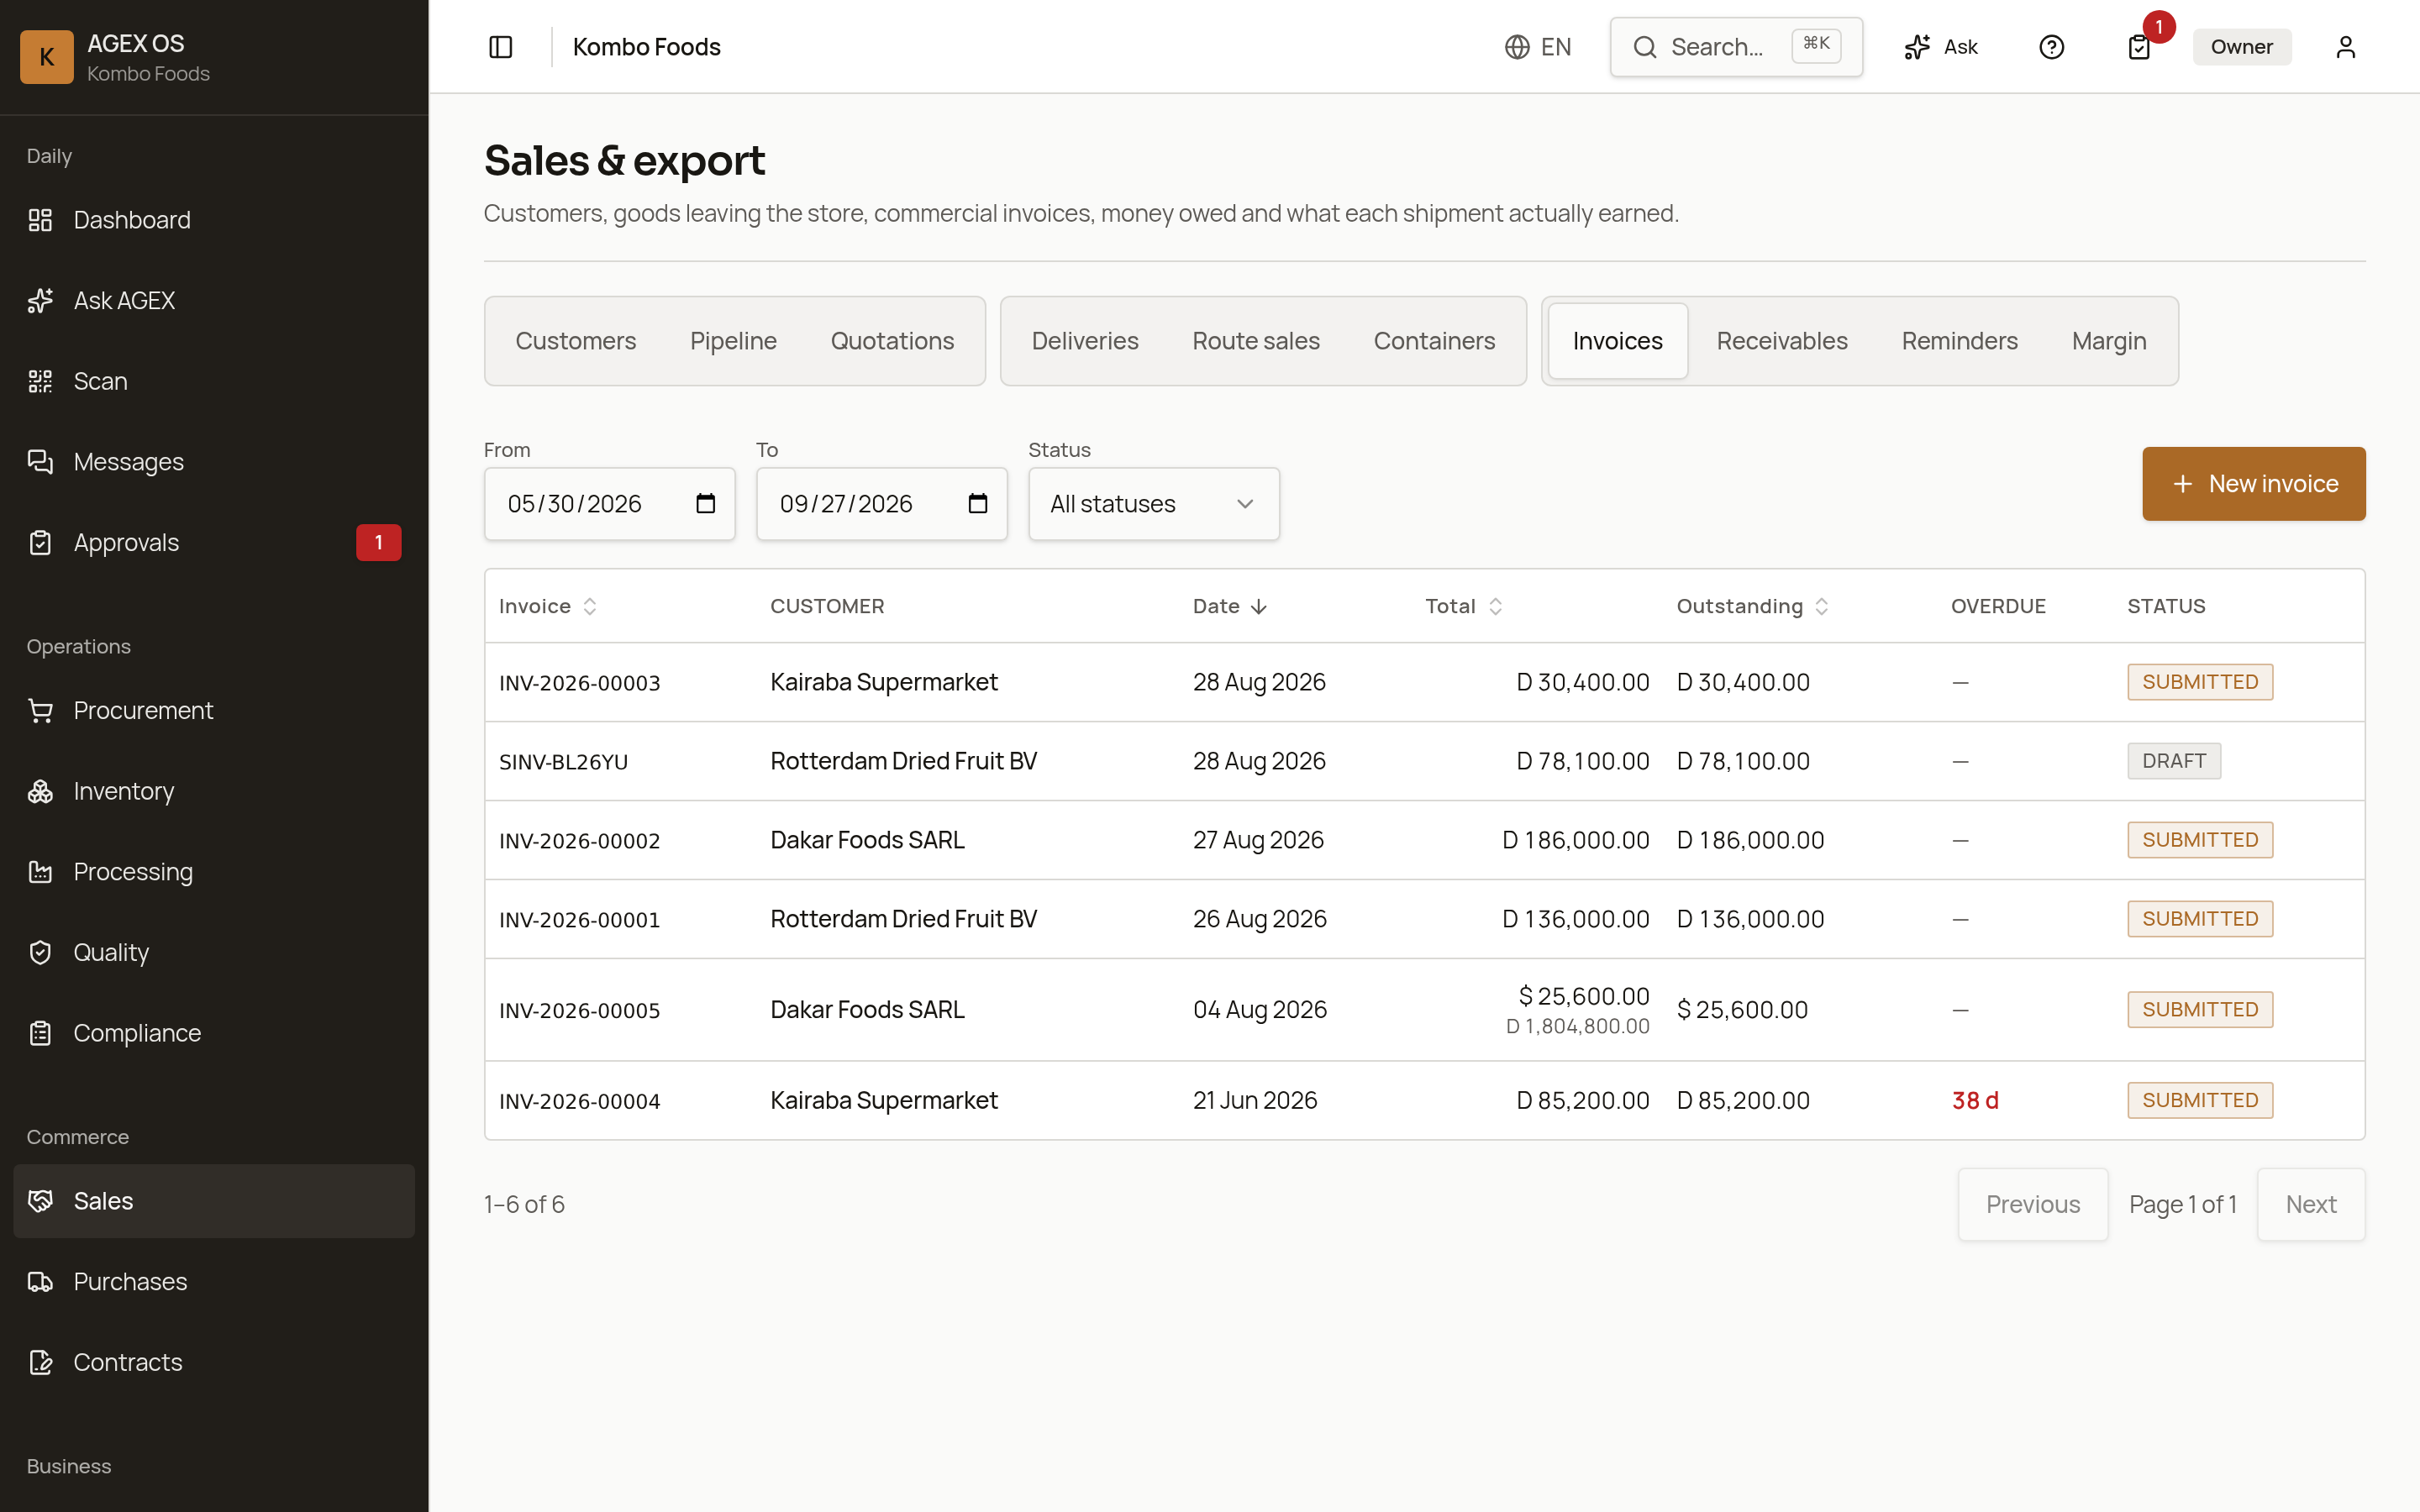Focus the Search input field
2420x1512 pixels.
1736,47
